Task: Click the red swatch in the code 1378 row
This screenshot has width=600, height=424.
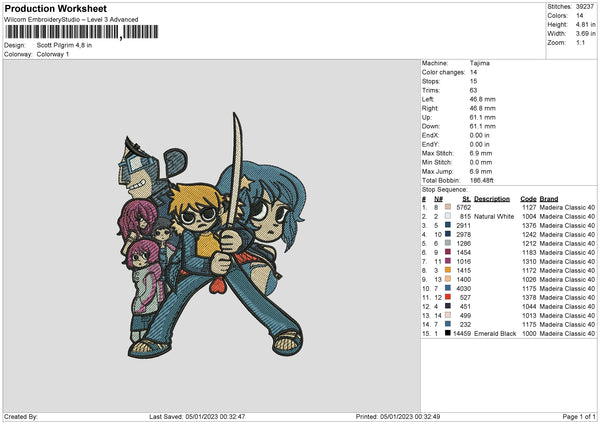Action: 448,297
